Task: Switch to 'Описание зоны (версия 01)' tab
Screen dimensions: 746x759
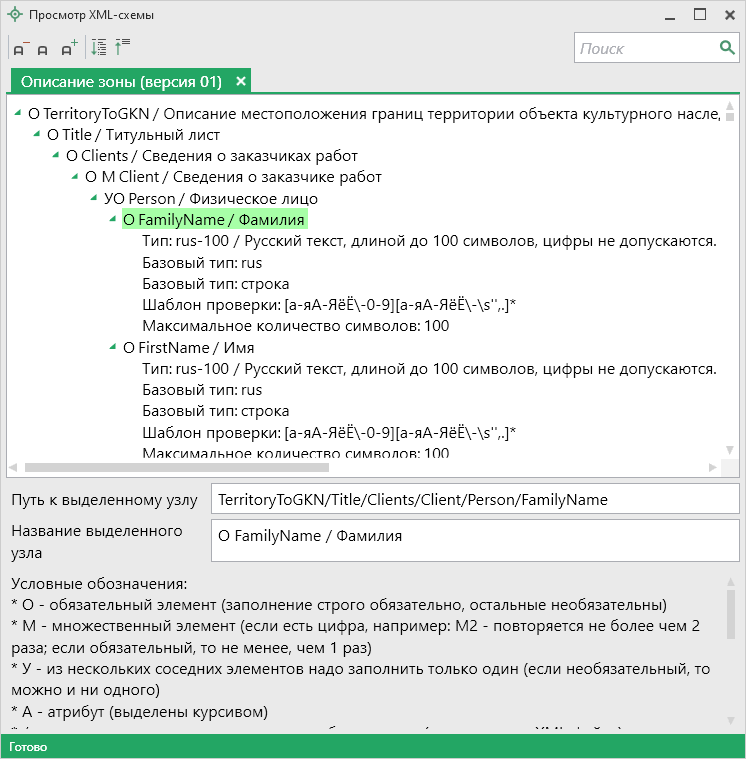Action: click(x=120, y=81)
